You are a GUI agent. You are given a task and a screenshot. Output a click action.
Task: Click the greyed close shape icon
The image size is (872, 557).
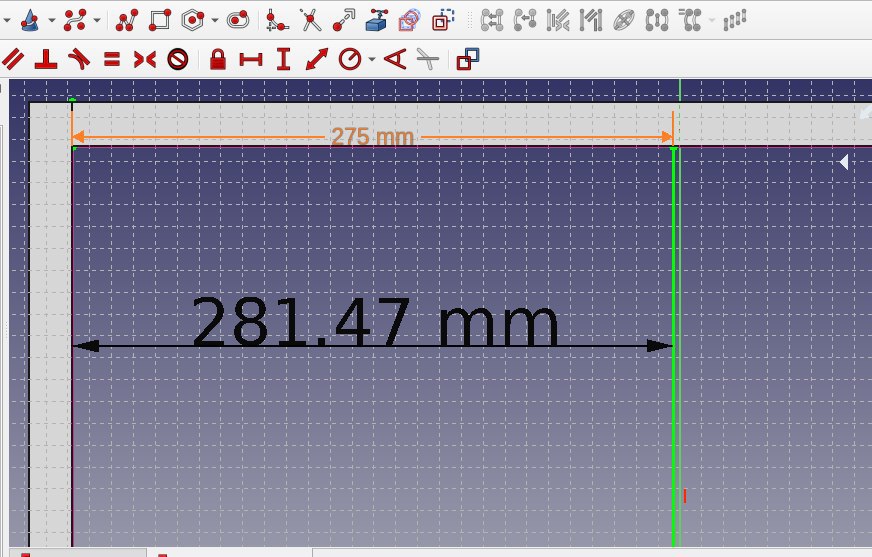(x=492, y=21)
